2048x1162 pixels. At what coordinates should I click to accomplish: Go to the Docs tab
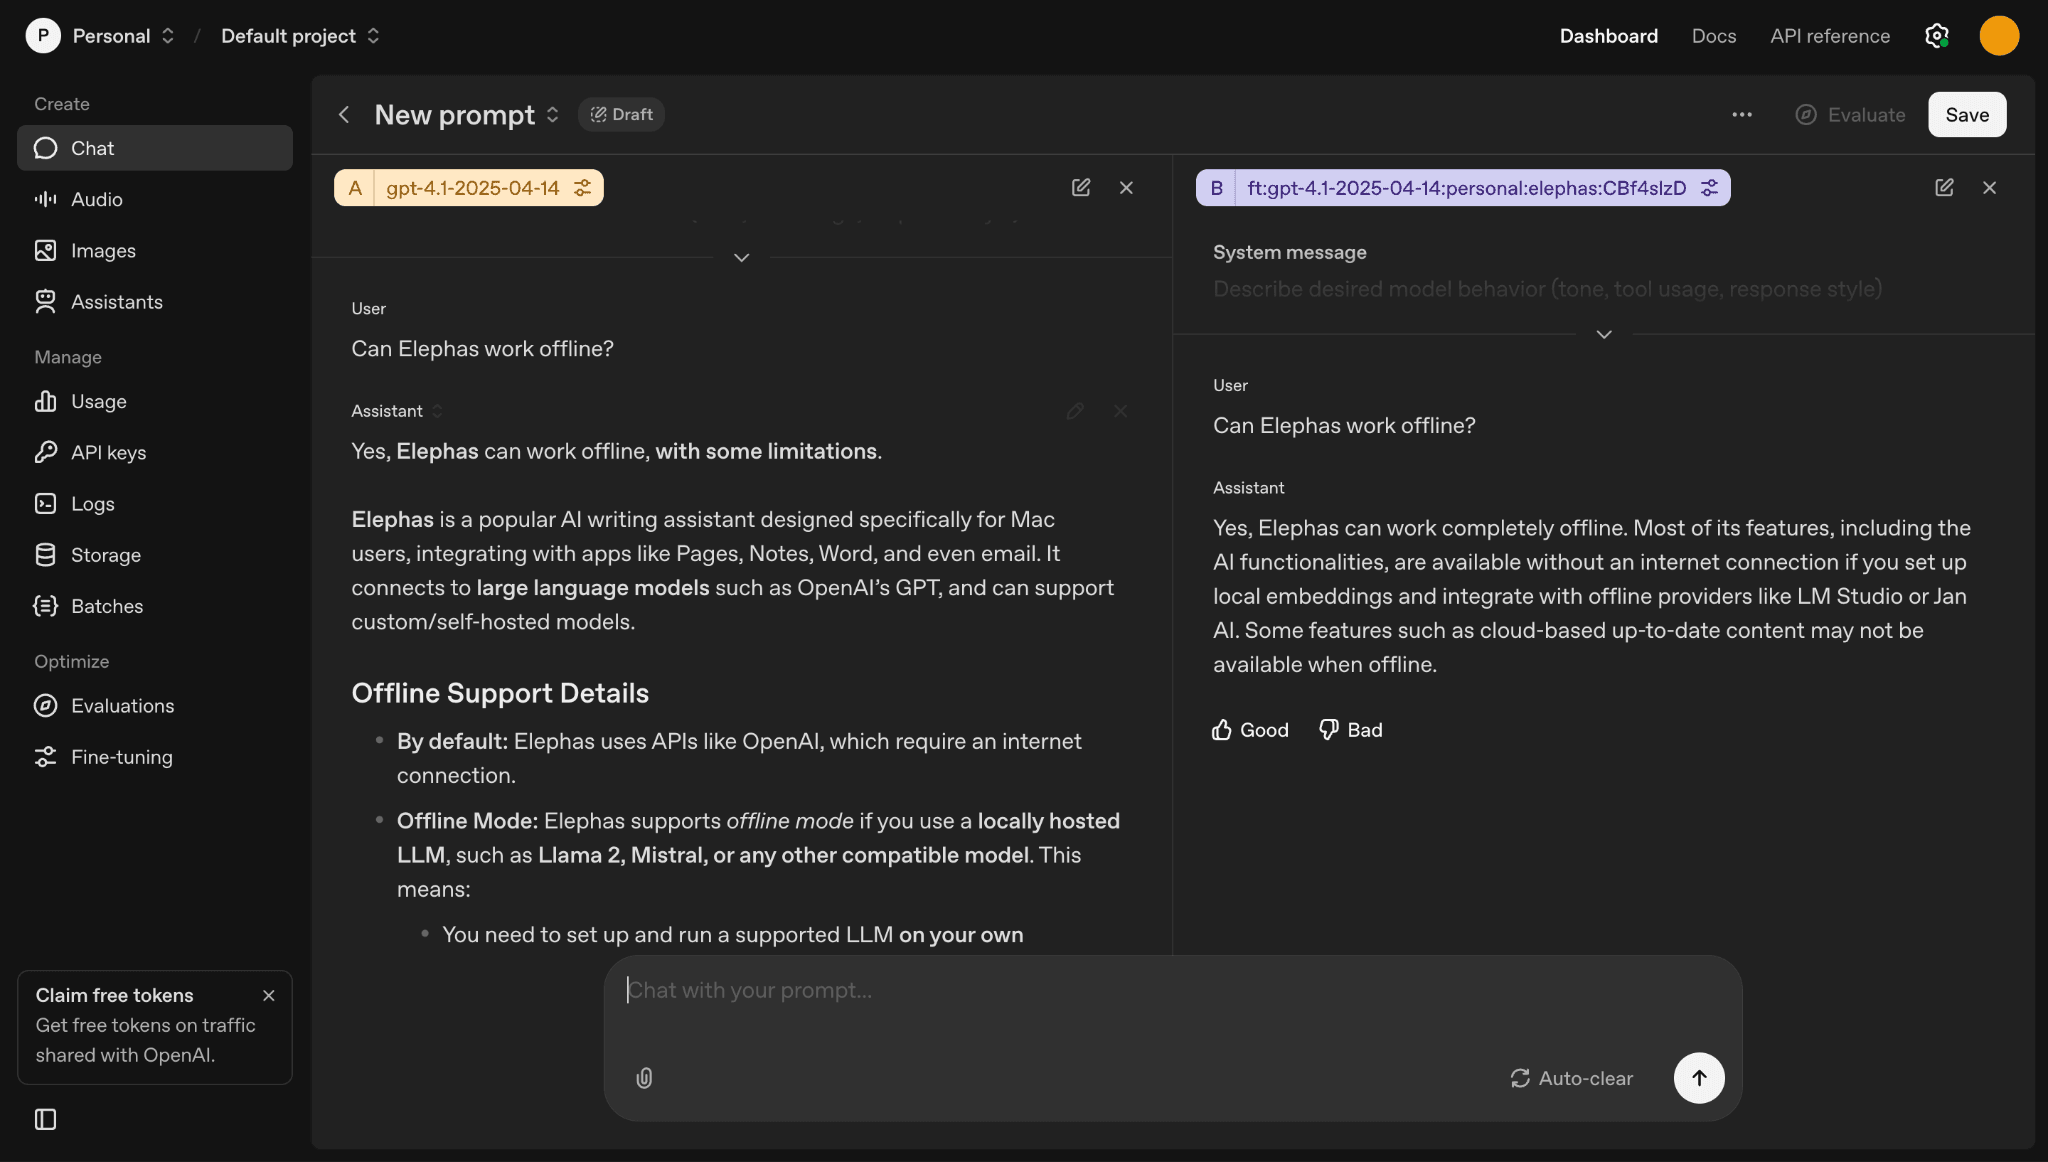(x=1713, y=36)
